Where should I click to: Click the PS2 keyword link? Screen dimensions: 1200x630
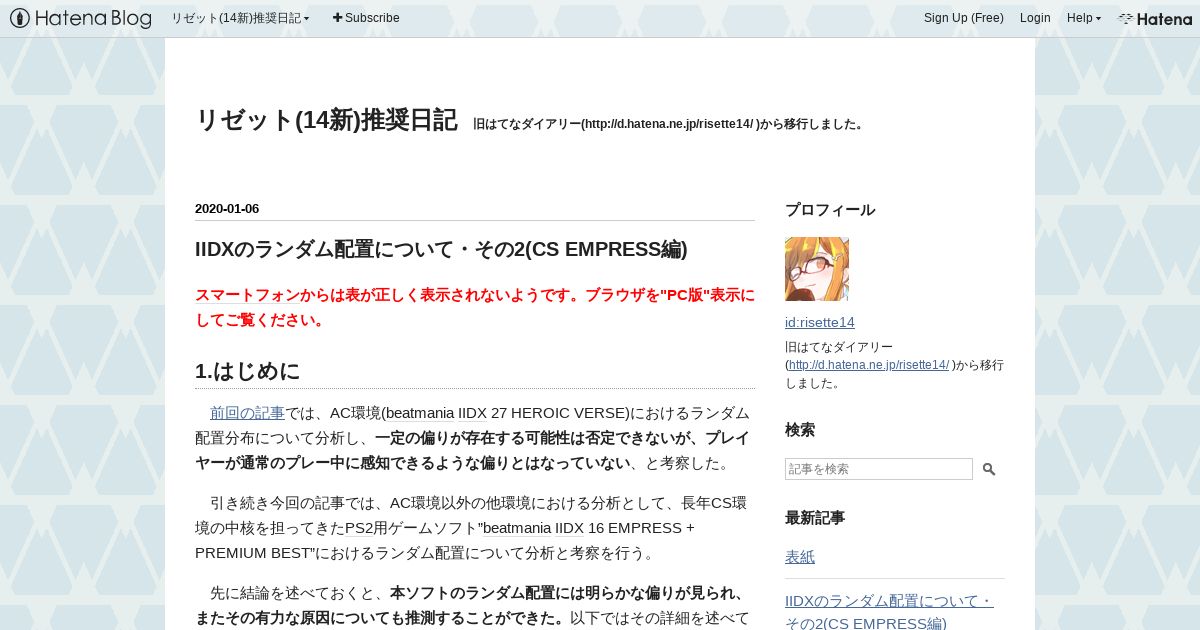[x=359, y=528]
